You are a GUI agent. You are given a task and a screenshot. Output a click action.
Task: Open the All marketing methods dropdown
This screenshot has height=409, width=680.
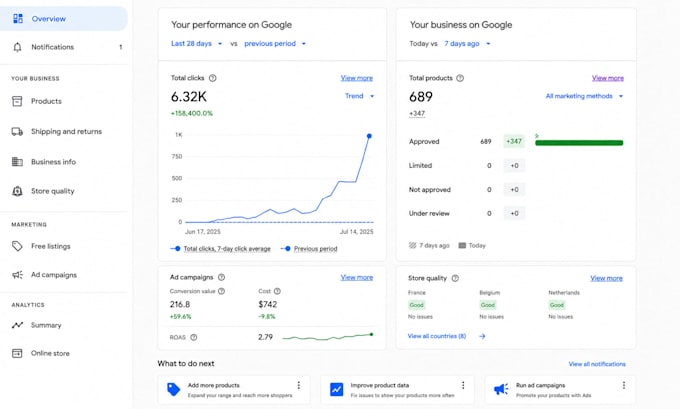pyautogui.click(x=584, y=96)
